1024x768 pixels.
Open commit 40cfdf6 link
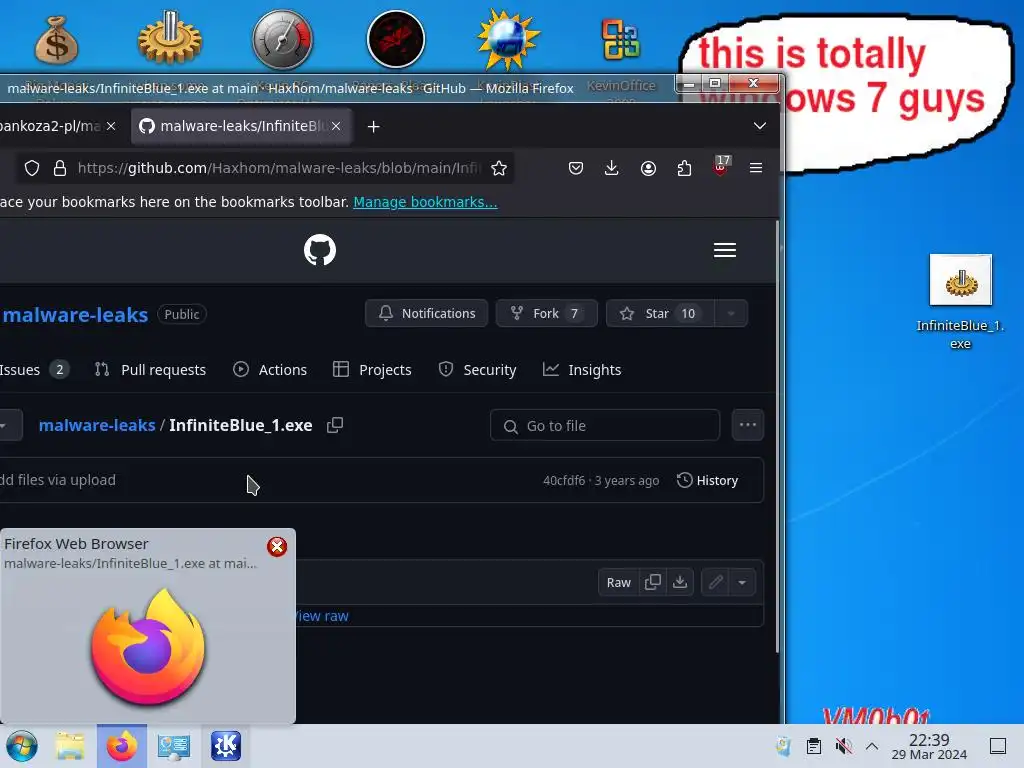click(564, 481)
